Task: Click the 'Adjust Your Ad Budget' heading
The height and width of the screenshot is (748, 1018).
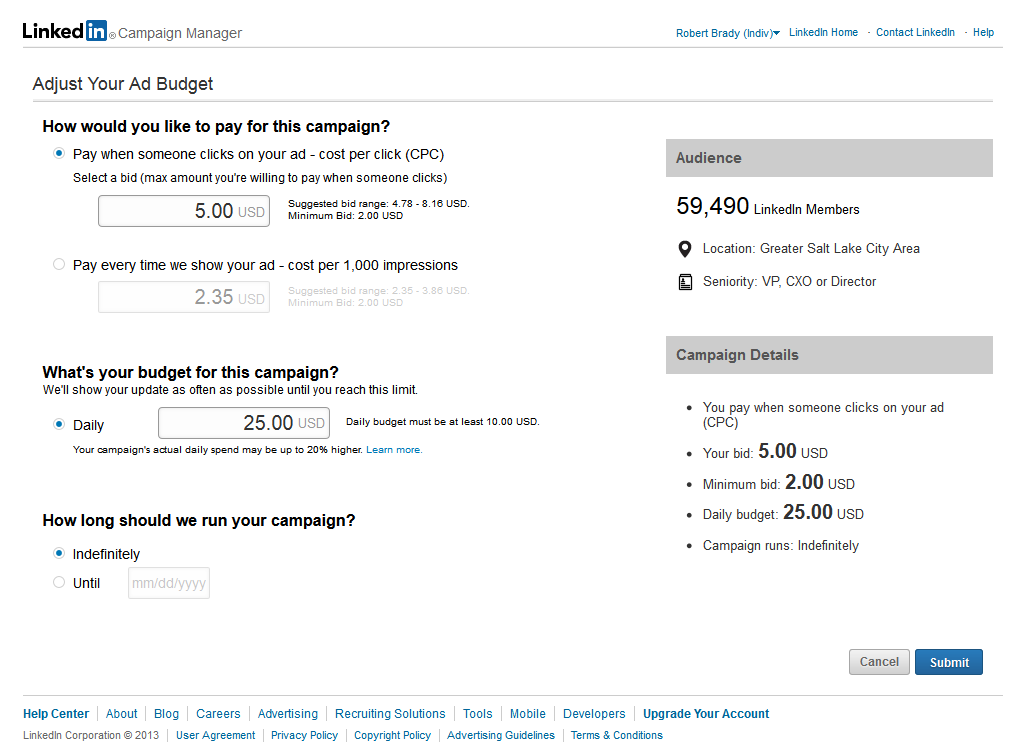Action: click(123, 84)
